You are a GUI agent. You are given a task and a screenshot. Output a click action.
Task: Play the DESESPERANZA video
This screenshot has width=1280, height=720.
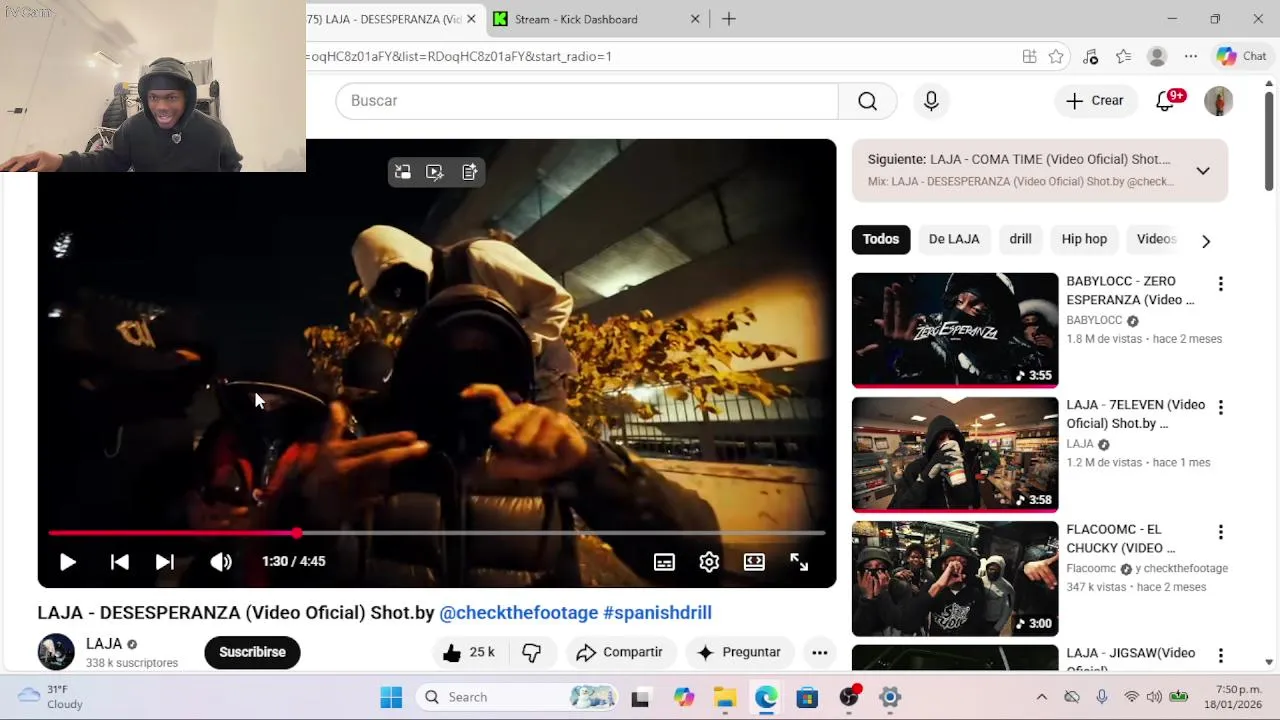(x=67, y=562)
